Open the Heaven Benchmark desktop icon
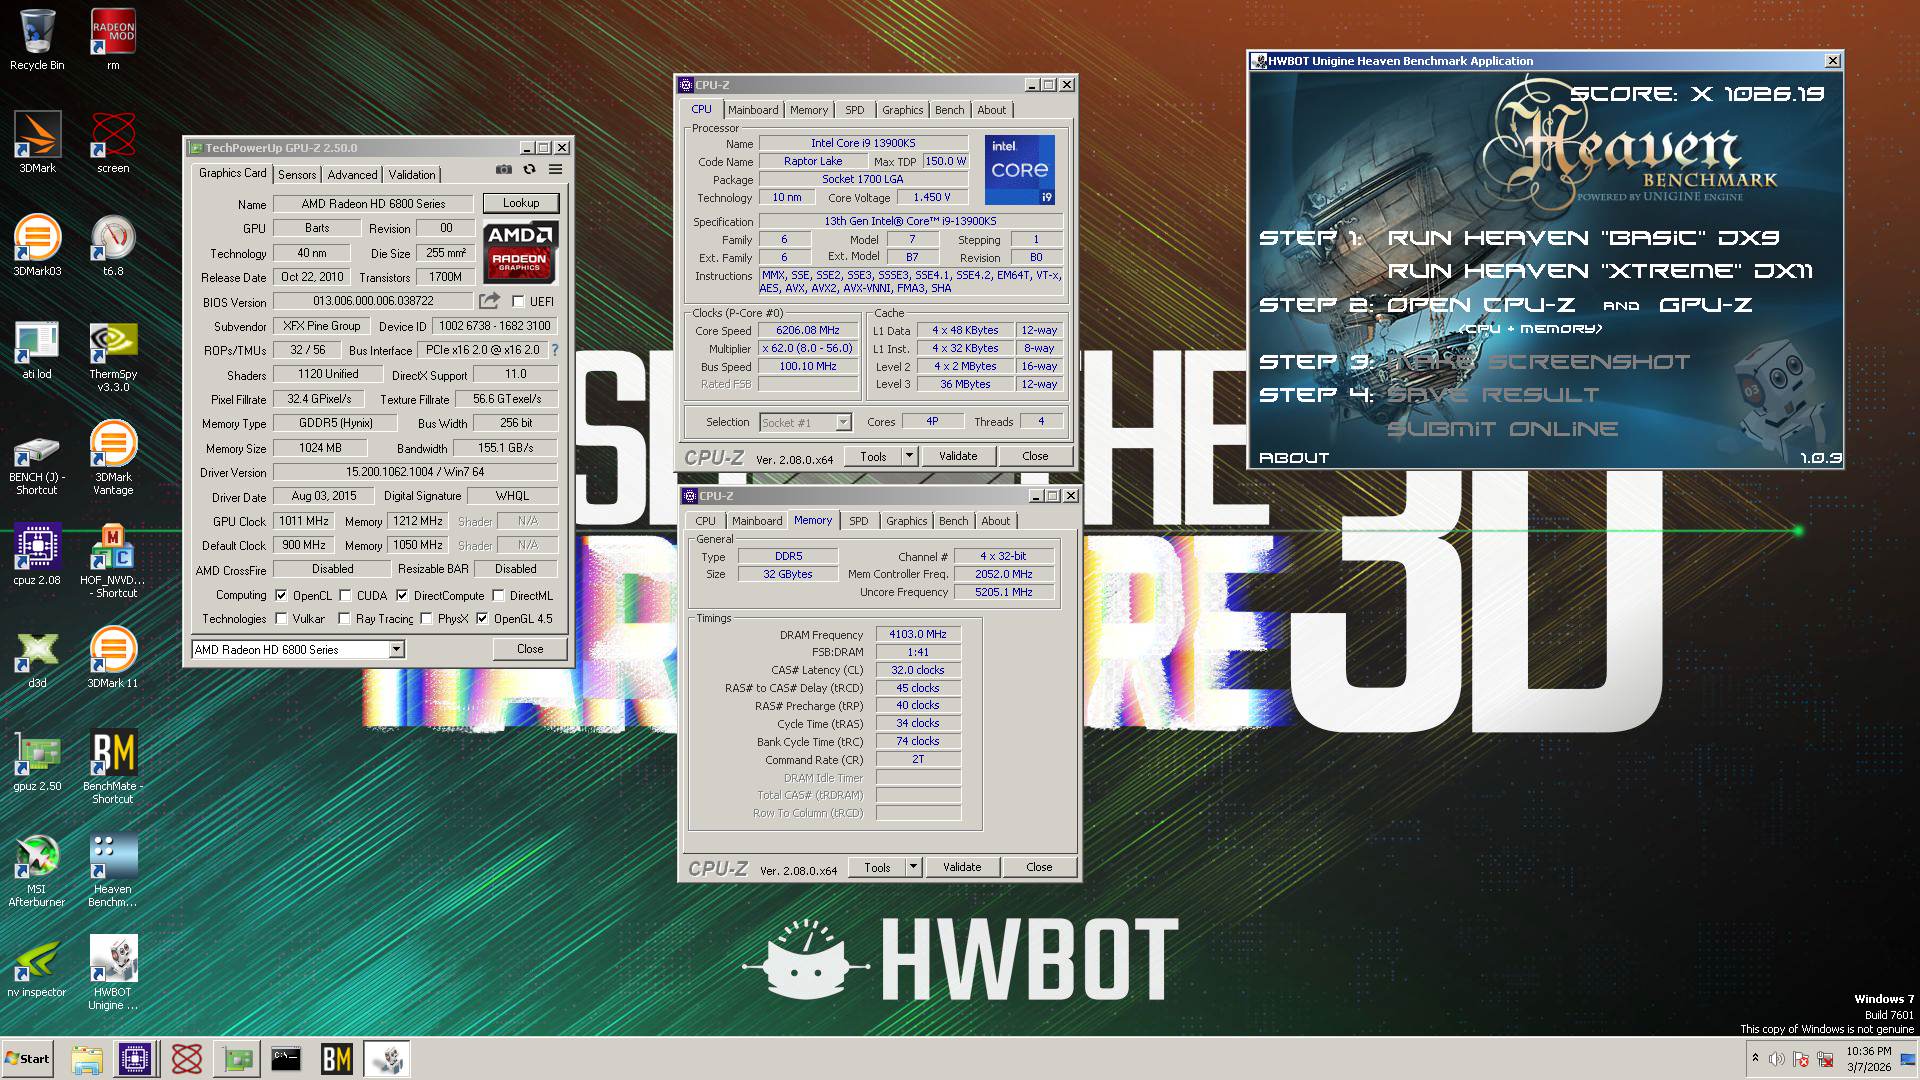 click(x=113, y=870)
